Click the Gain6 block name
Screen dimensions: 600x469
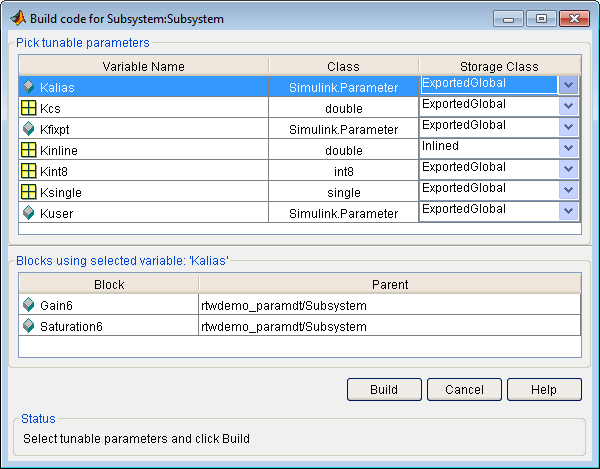(x=56, y=306)
